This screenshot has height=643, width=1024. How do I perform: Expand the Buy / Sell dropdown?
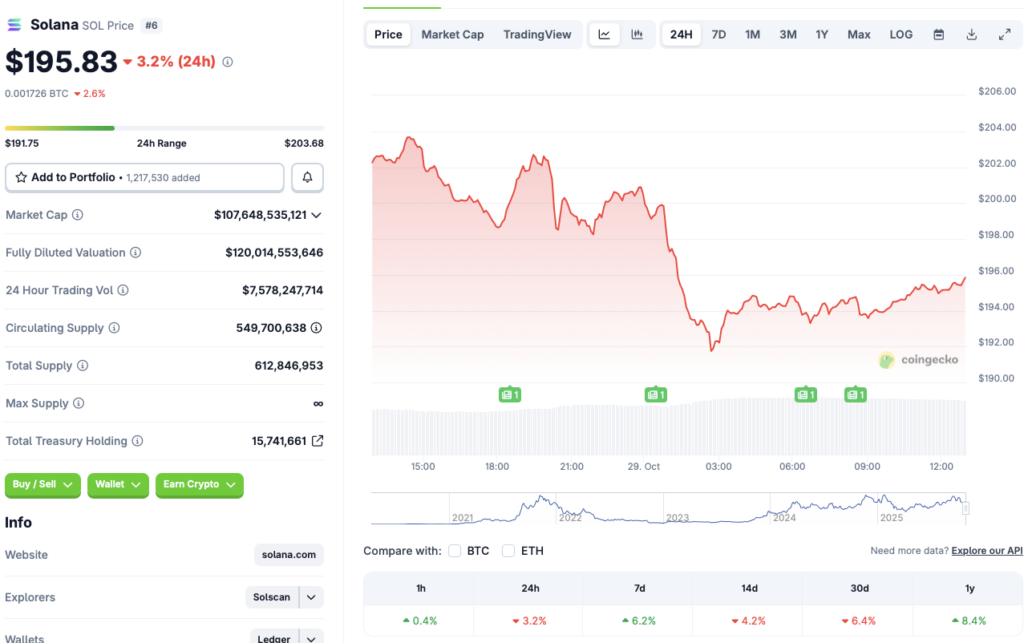[x=42, y=485]
